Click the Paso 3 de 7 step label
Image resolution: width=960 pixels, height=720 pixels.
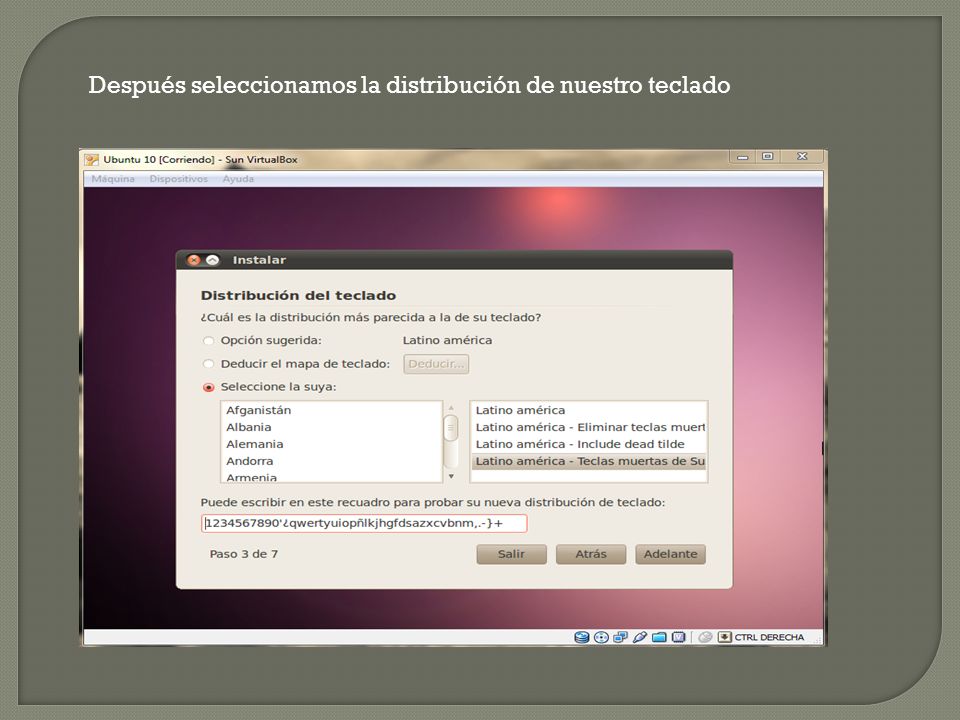[x=244, y=554]
